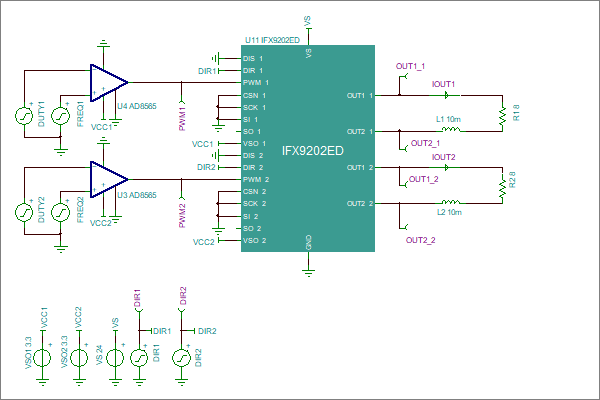
Task: Click the VCC2 net label at VSO 2 pin
Action: 204,242
